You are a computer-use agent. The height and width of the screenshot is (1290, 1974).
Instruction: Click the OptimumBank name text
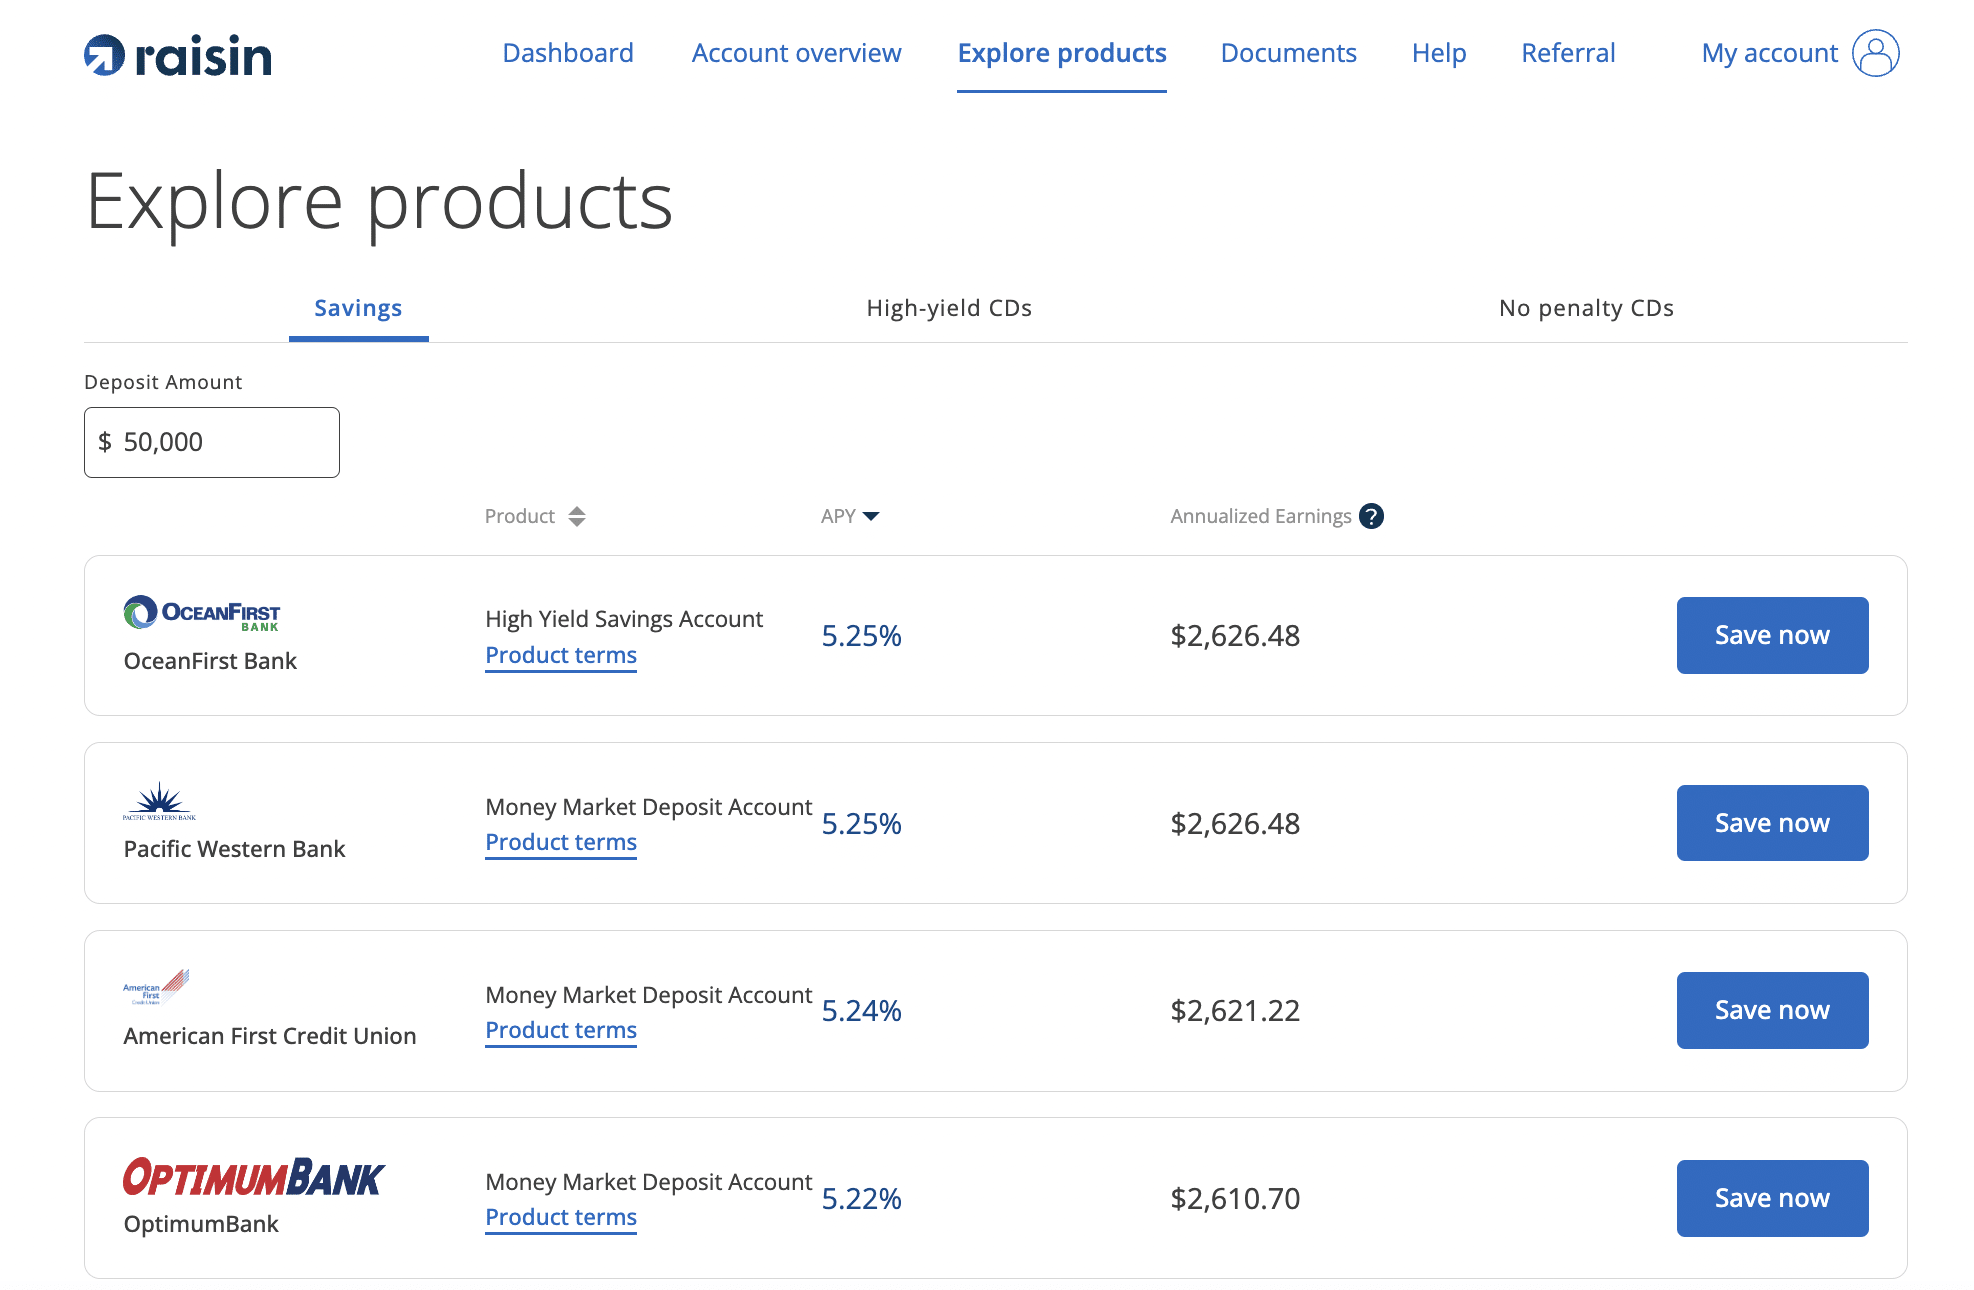(201, 1224)
